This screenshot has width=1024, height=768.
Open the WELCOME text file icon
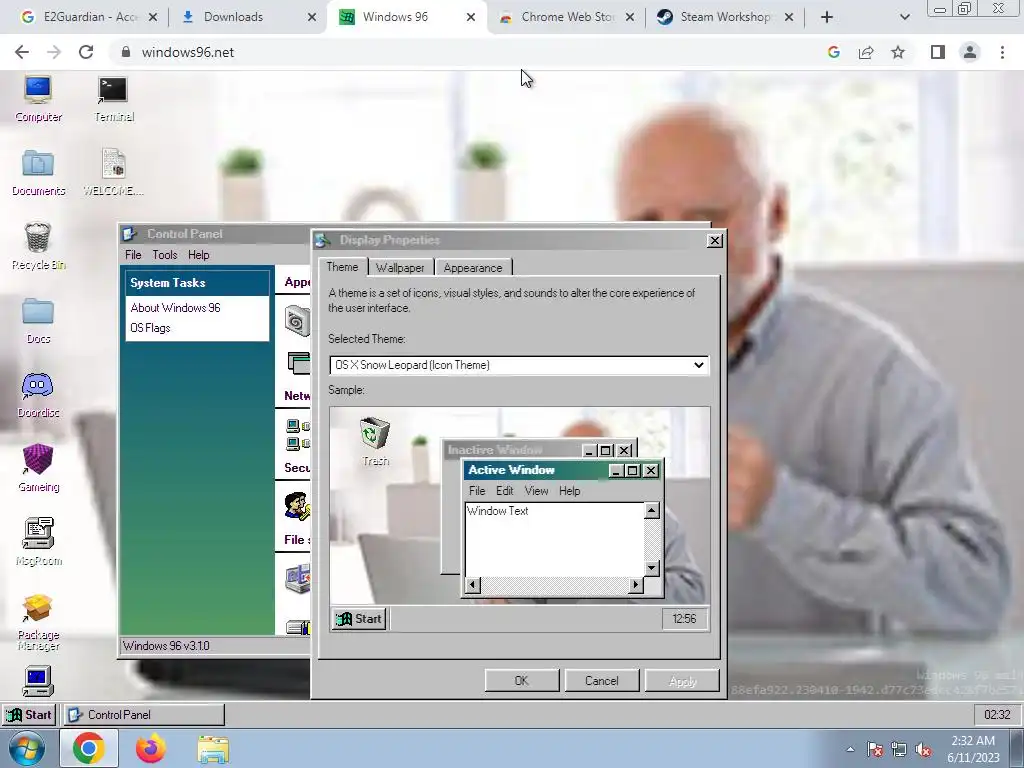pyautogui.click(x=114, y=172)
